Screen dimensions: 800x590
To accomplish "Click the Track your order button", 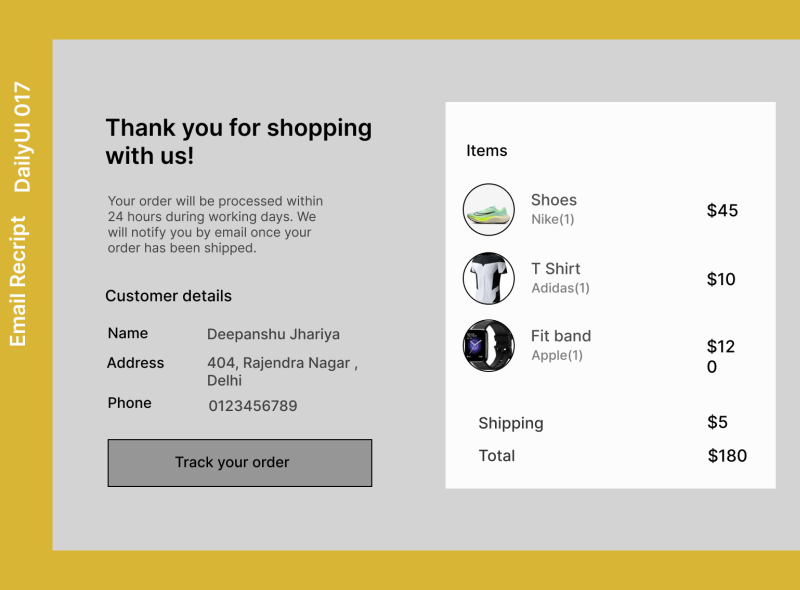I will 239,463.
